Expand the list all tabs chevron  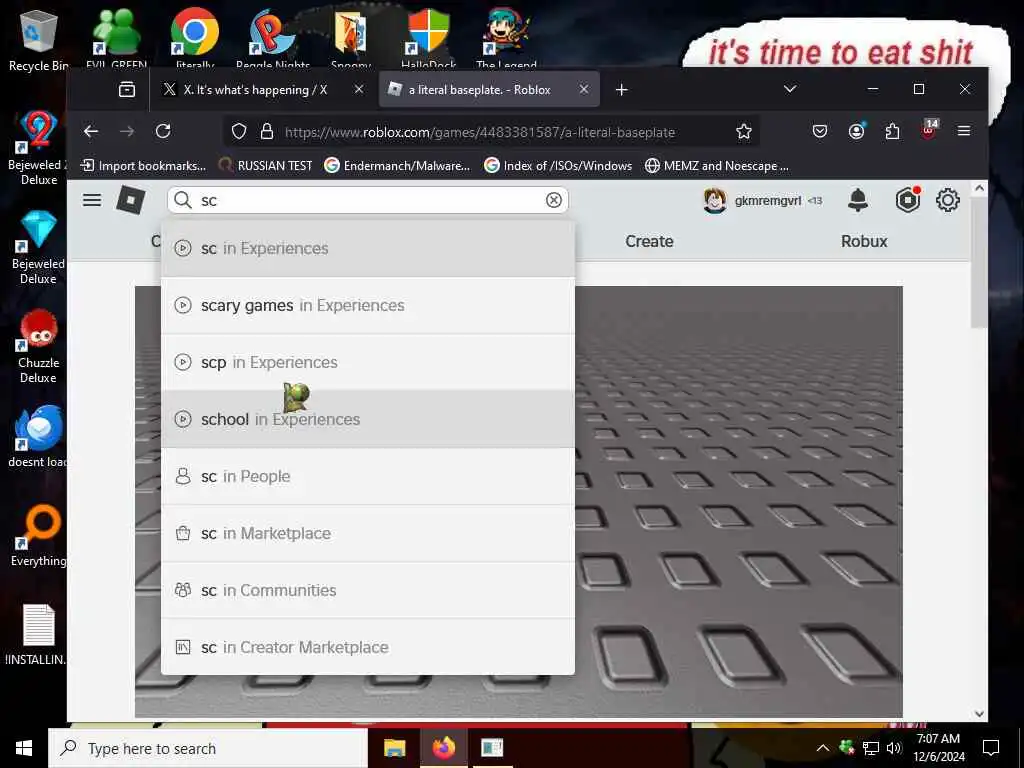click(790, 89)
